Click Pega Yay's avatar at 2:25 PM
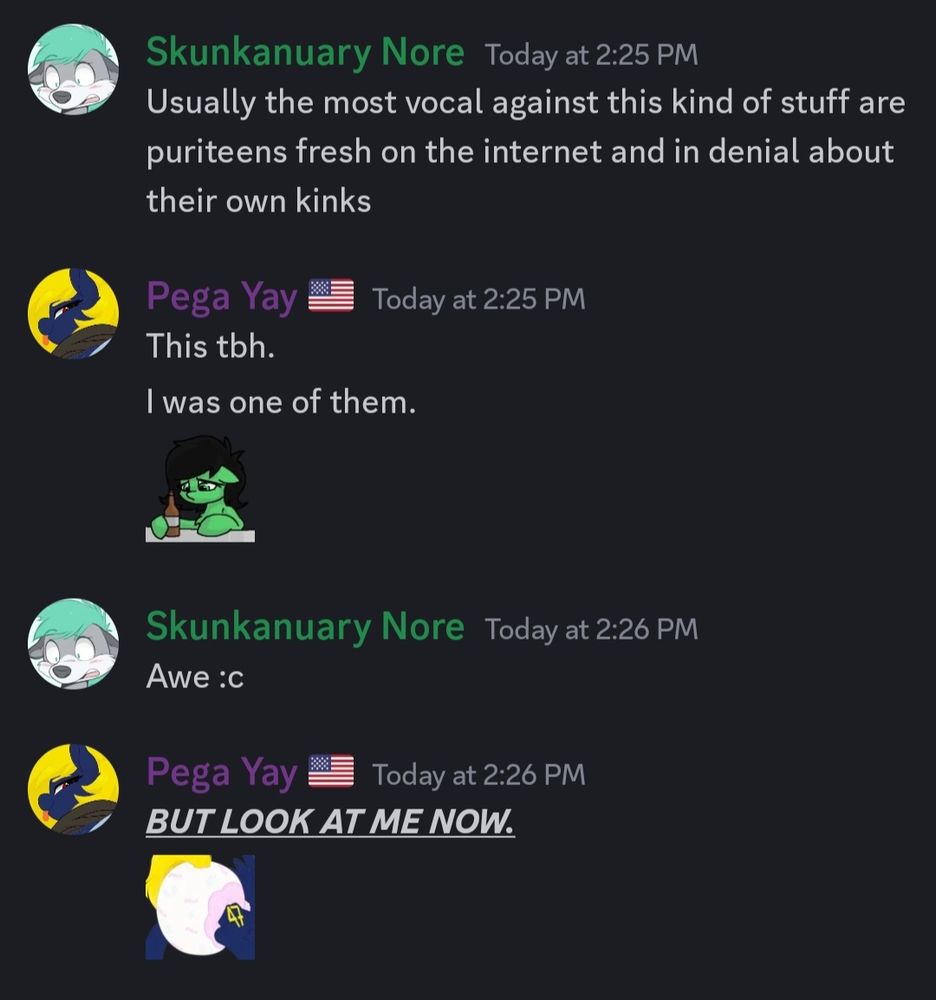936x1000 pixels. point(73,313)
